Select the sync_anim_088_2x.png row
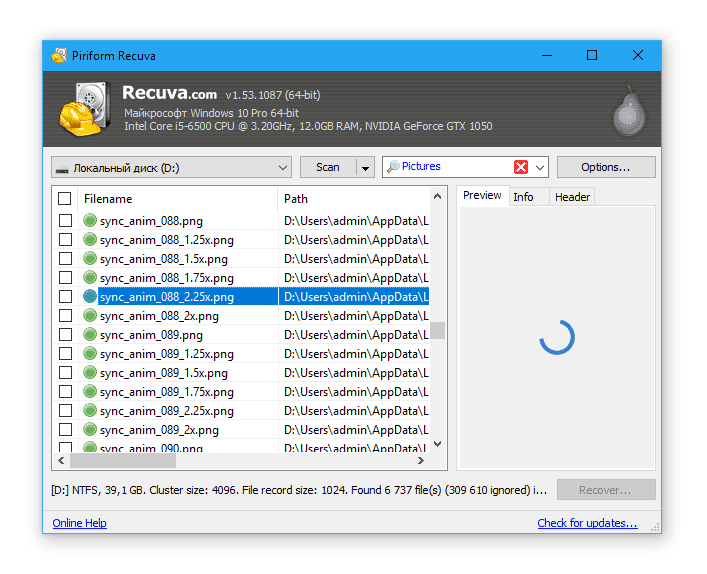 click(243, 316)
